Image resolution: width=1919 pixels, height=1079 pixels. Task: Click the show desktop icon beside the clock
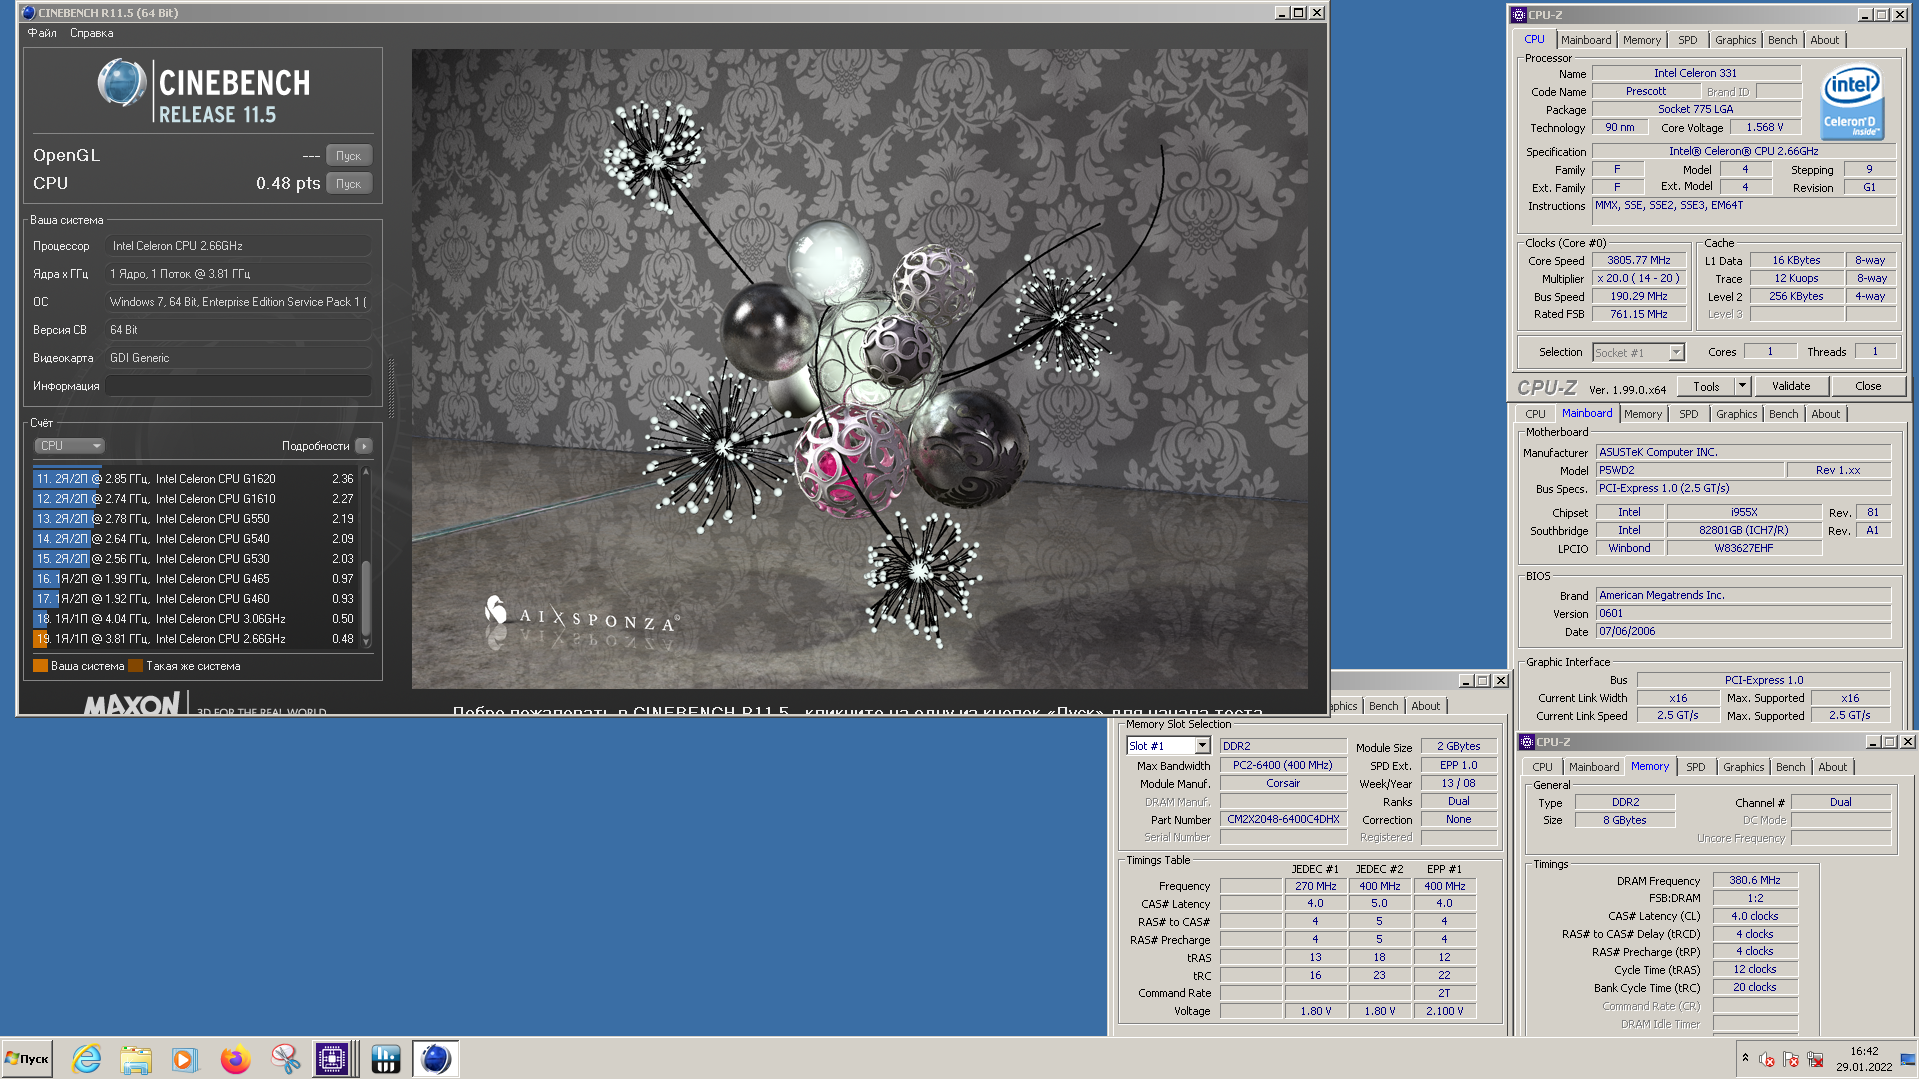pyautogui.click(x=1908, y=1059)
